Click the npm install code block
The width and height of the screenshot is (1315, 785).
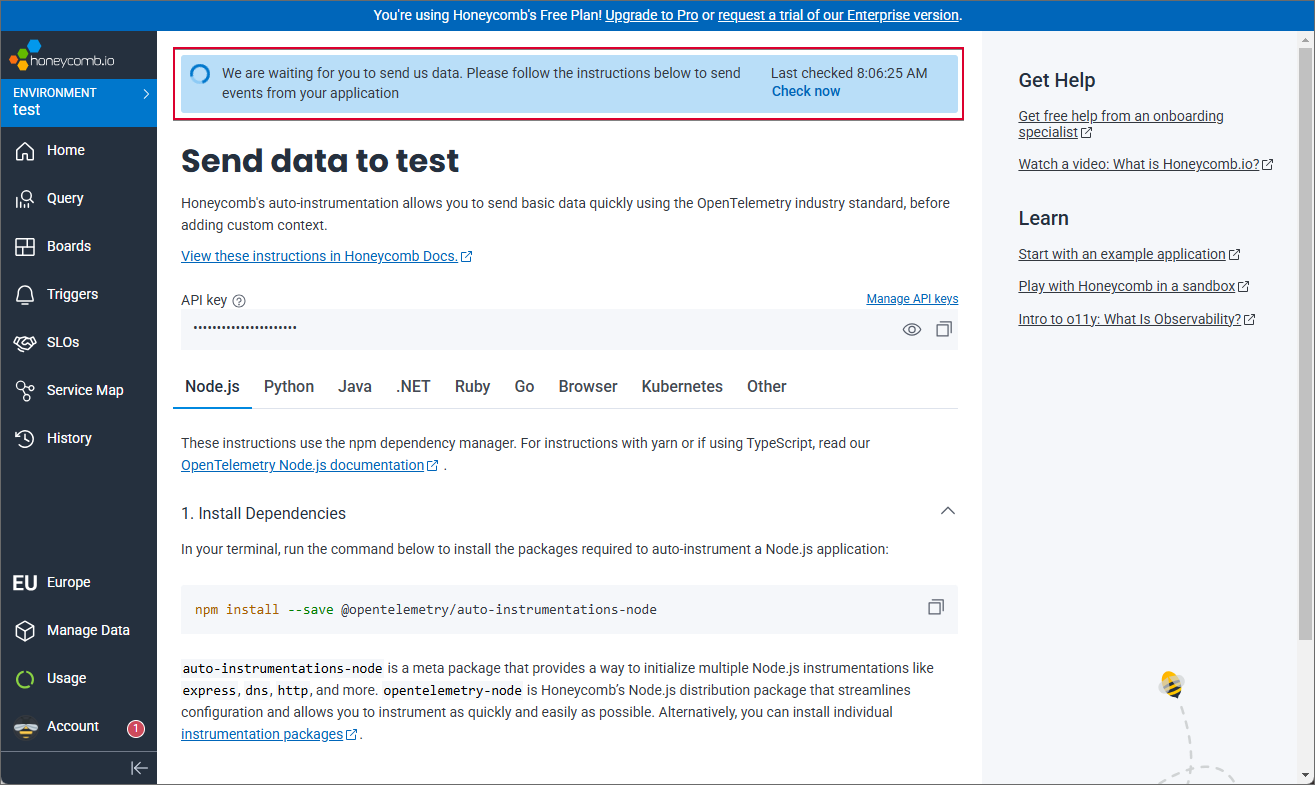click(x=569, y=609)
